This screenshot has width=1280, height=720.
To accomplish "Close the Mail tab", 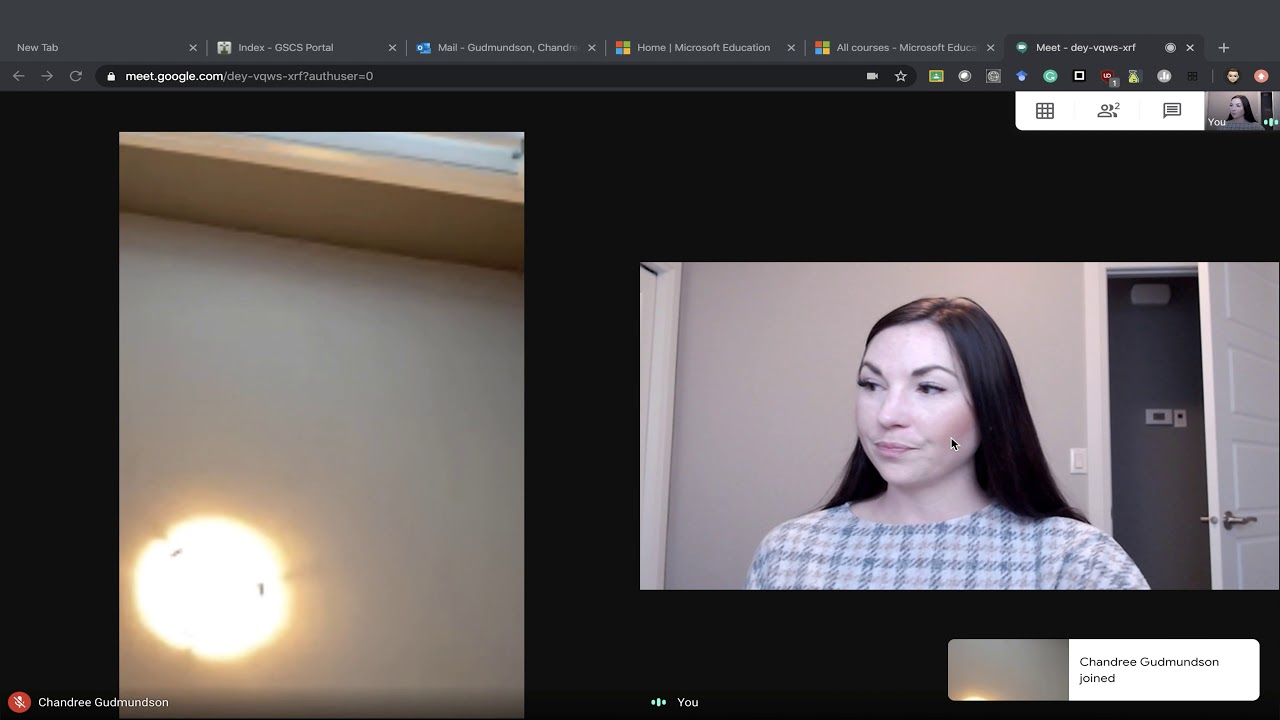I will (x=592, y=47).
